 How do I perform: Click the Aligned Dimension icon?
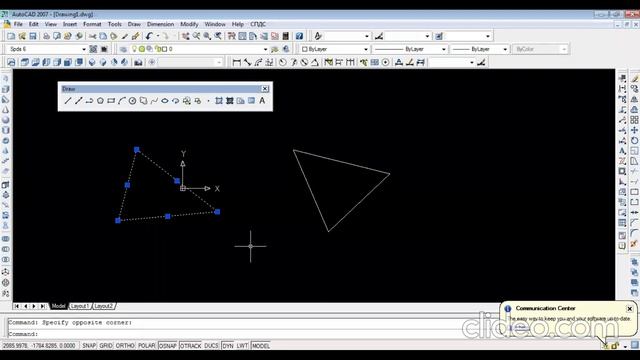point(247,62)
